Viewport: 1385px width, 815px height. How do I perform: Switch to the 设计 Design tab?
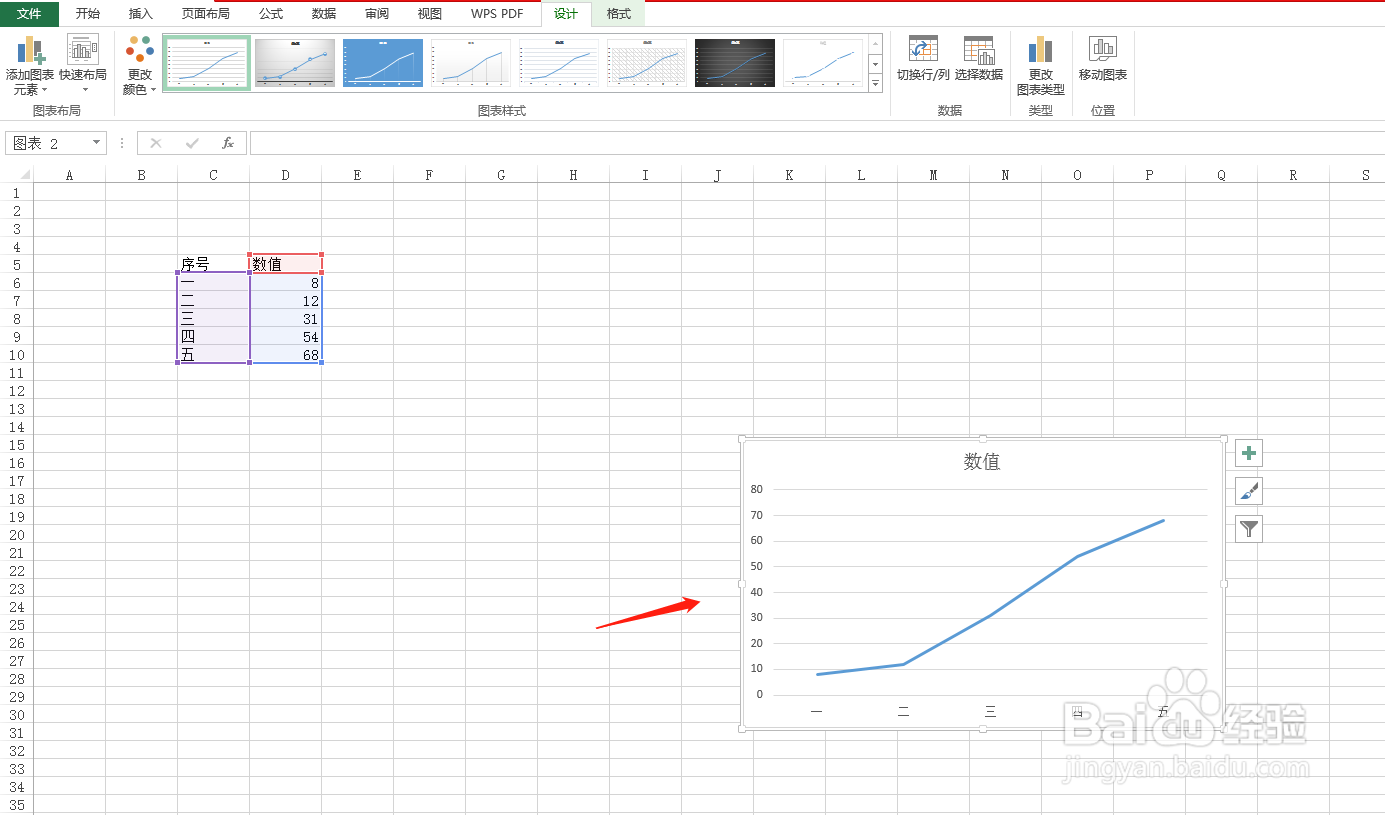[x=566, y=14]
